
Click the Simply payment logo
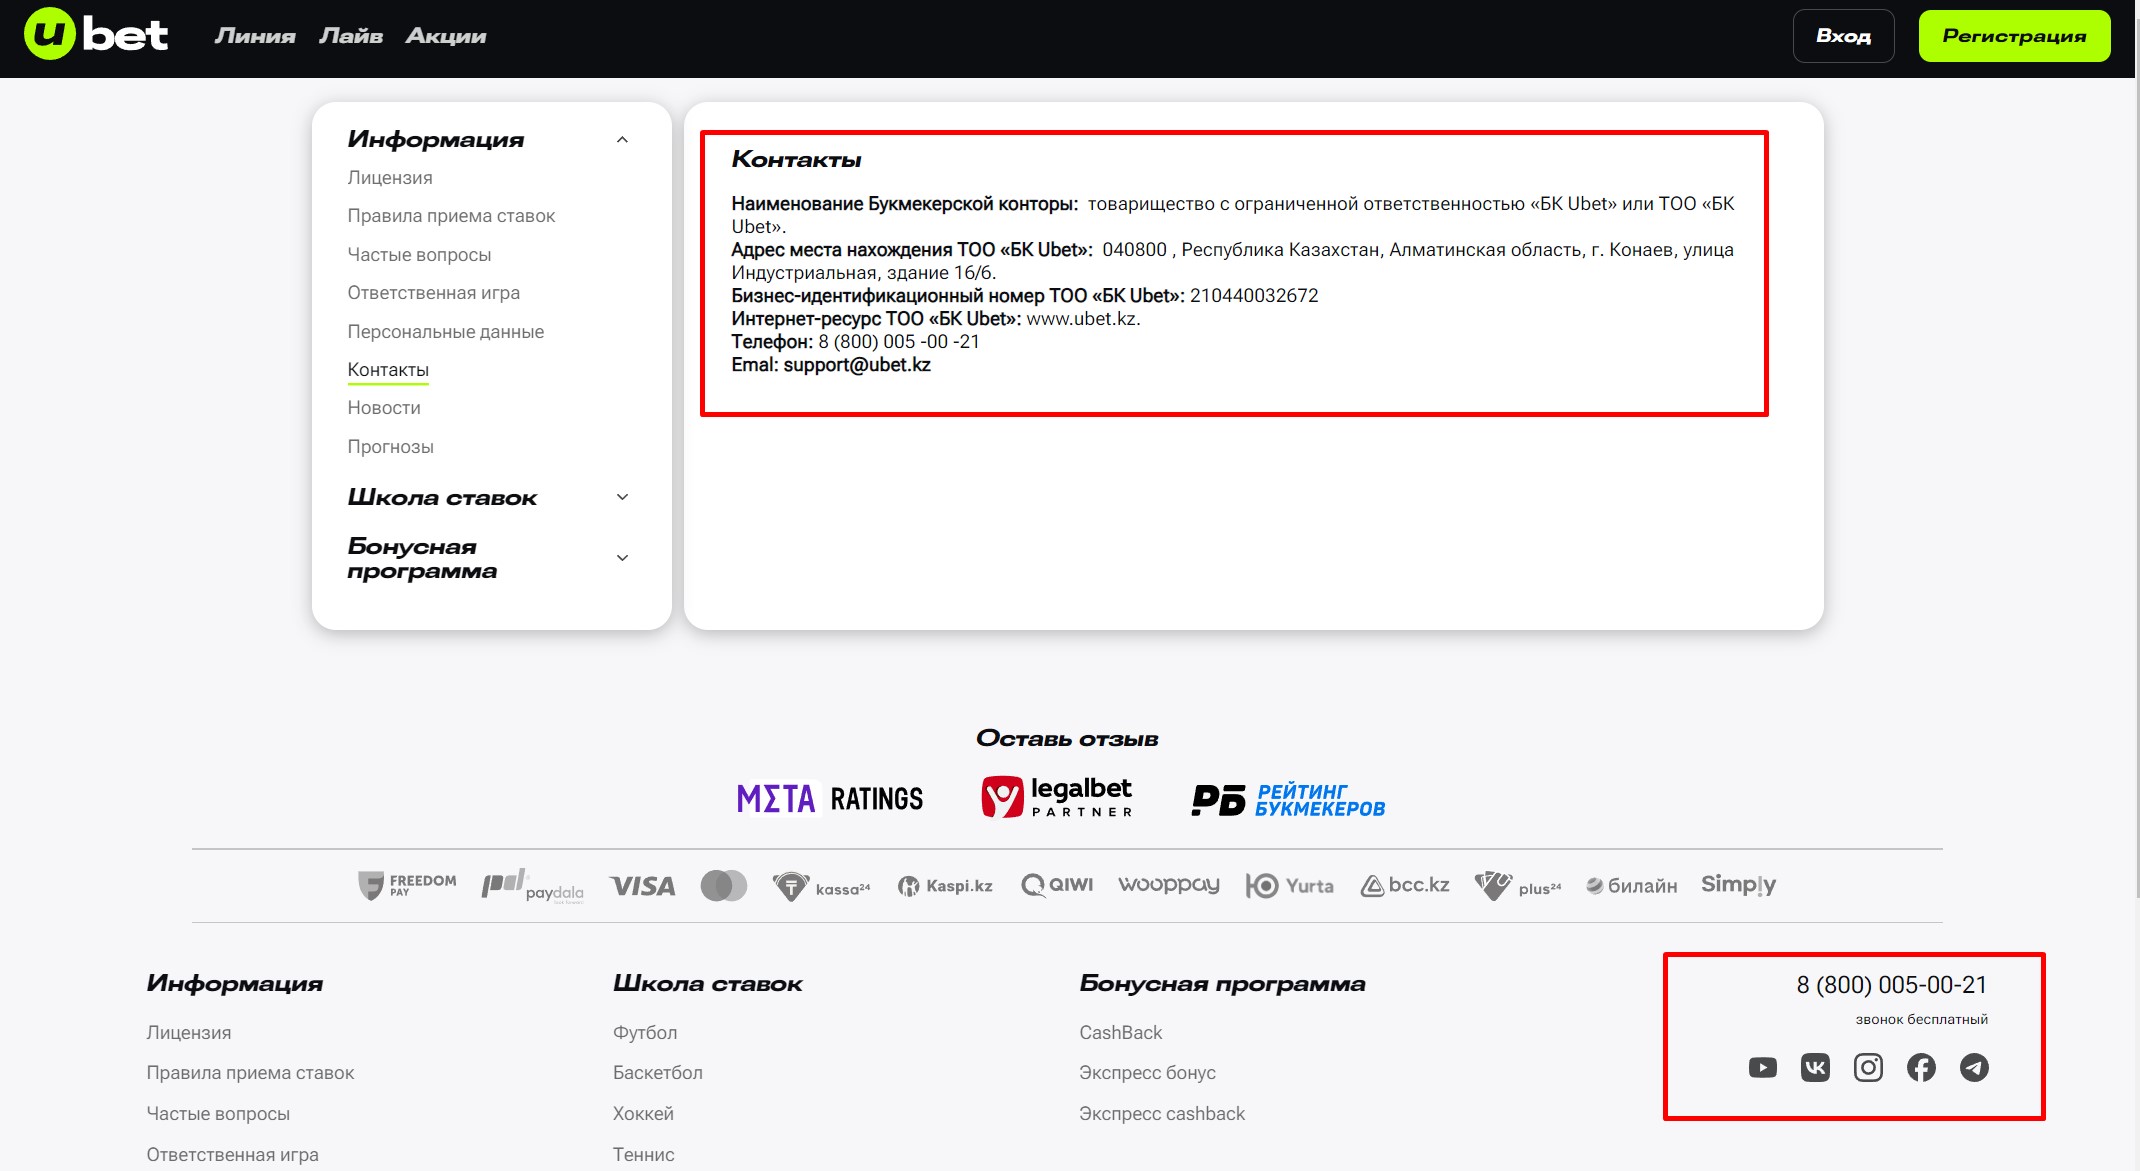click(x=1739, y=885)
